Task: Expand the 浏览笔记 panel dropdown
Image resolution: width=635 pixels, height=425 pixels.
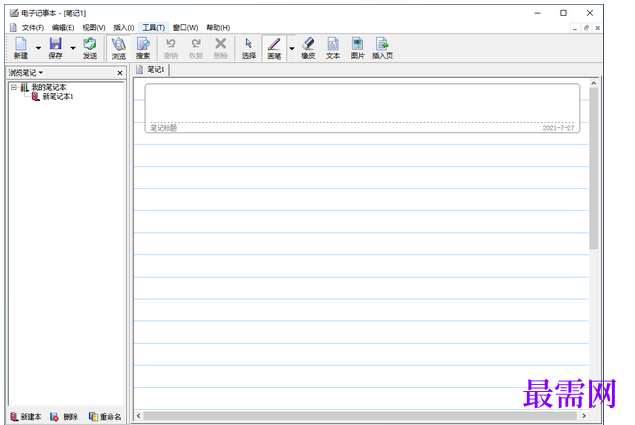Action: [42, 73]
